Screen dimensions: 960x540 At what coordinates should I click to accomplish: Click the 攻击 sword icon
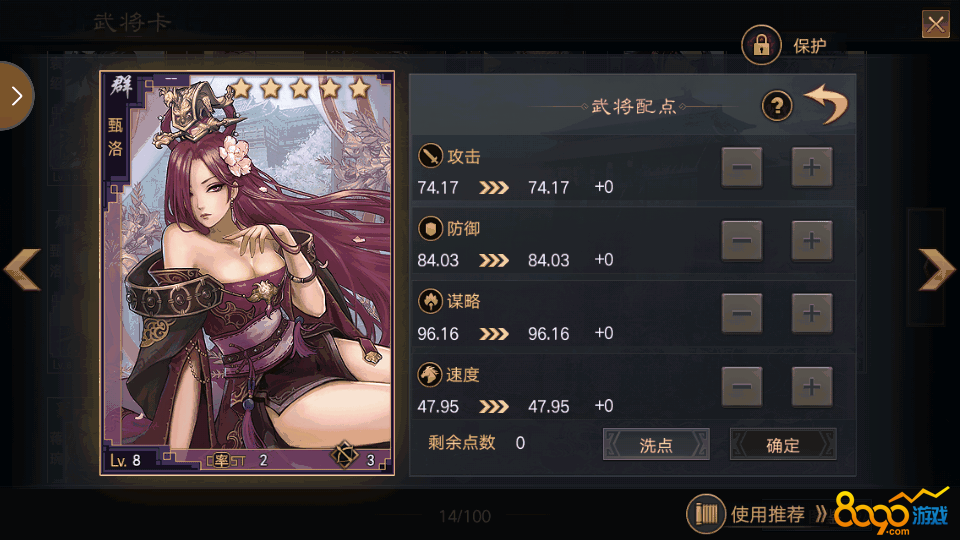click(x=430, y=156)
